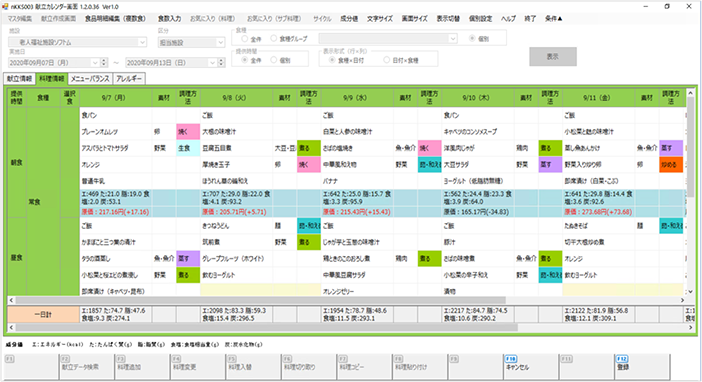Viewport: 702px width, 382px height.
Task: Switch to the アレルギー tab
Action: point(129,79)
